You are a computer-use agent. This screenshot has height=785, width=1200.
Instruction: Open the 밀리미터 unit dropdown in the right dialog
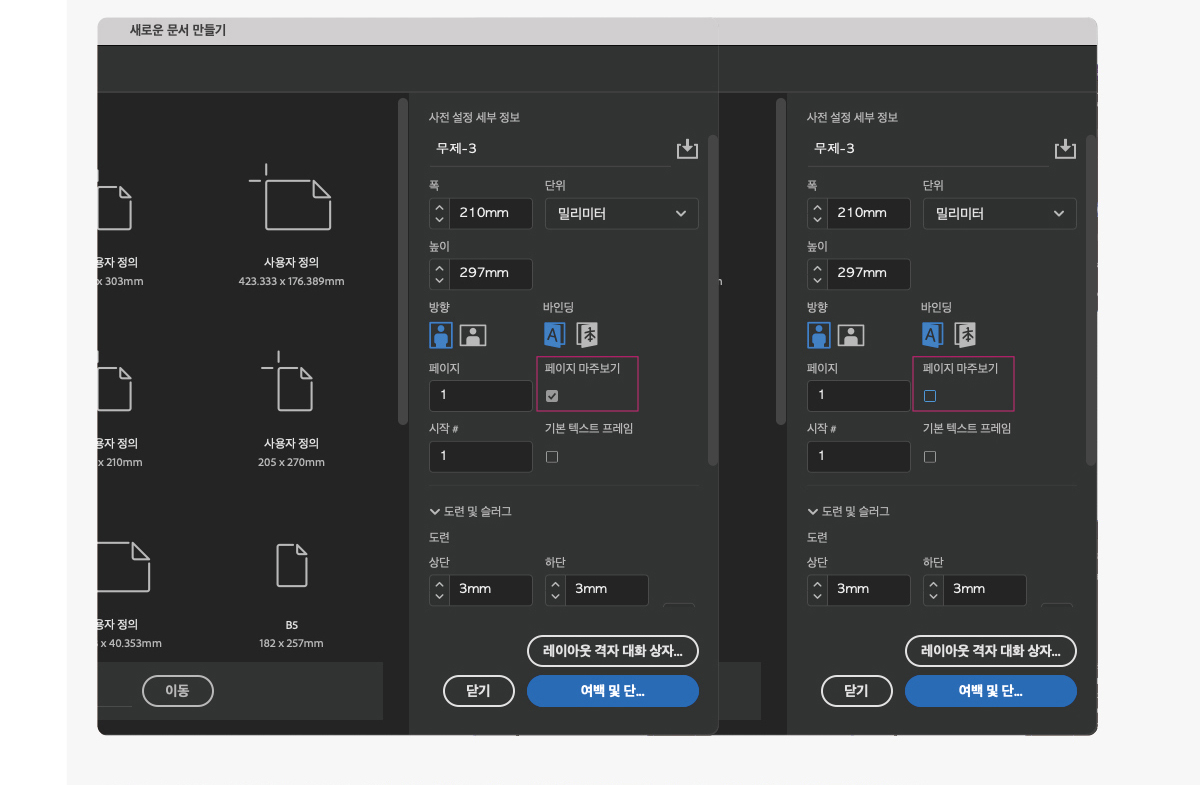coord(999,214)
